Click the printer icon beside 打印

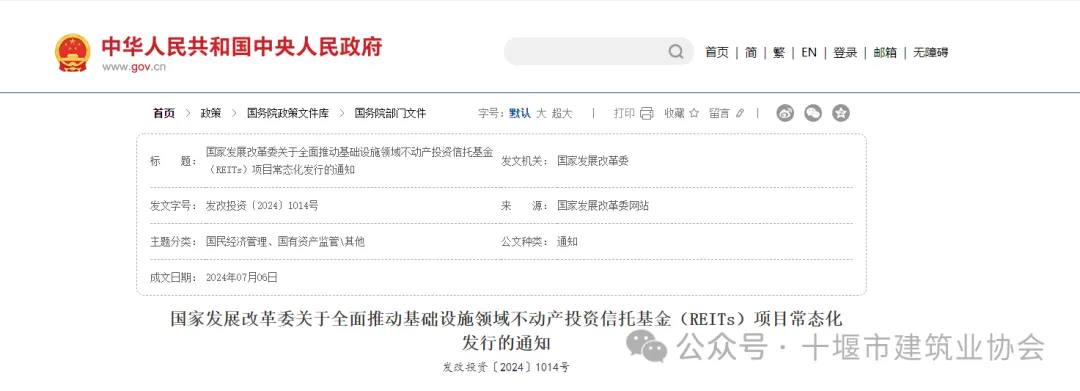coord(646,113)
